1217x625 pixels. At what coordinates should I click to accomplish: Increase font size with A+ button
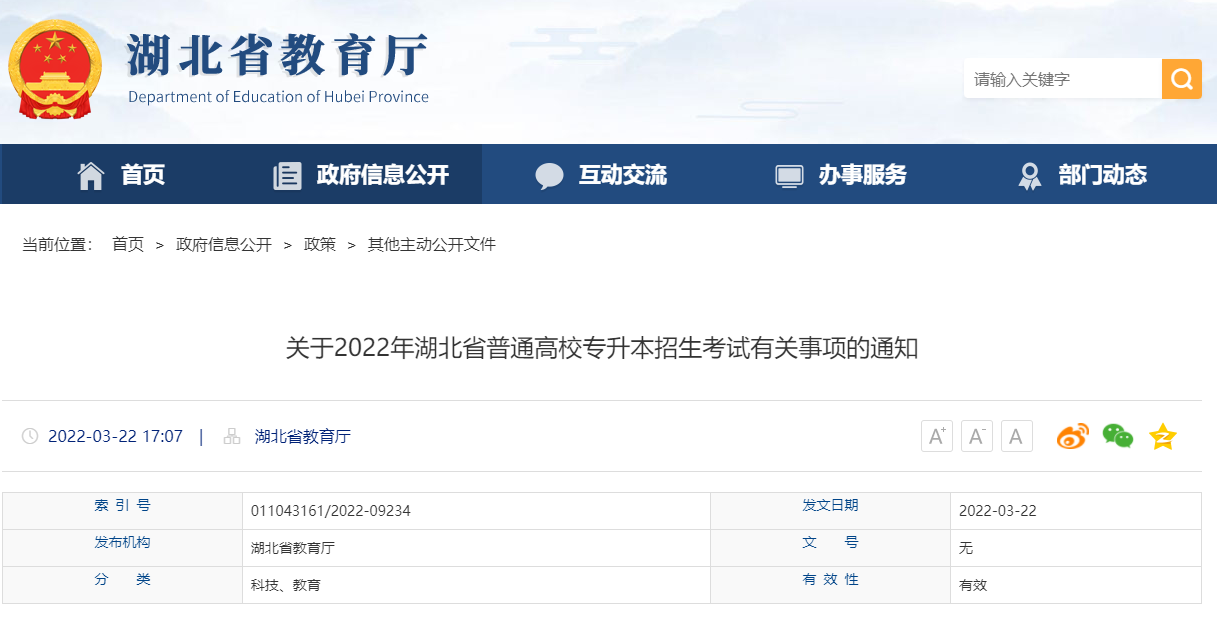[937, 436]
